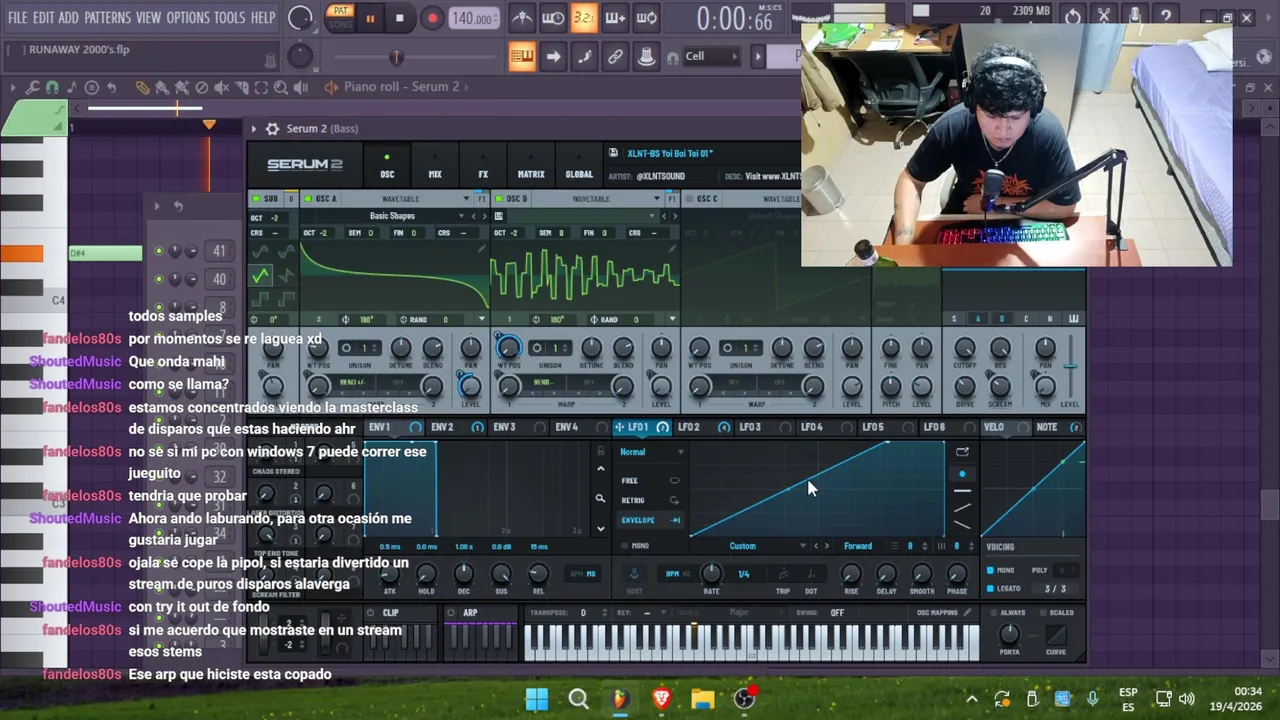Toggle the ARP power button
Screen dimensions: 1280x720
click(452, 613)
